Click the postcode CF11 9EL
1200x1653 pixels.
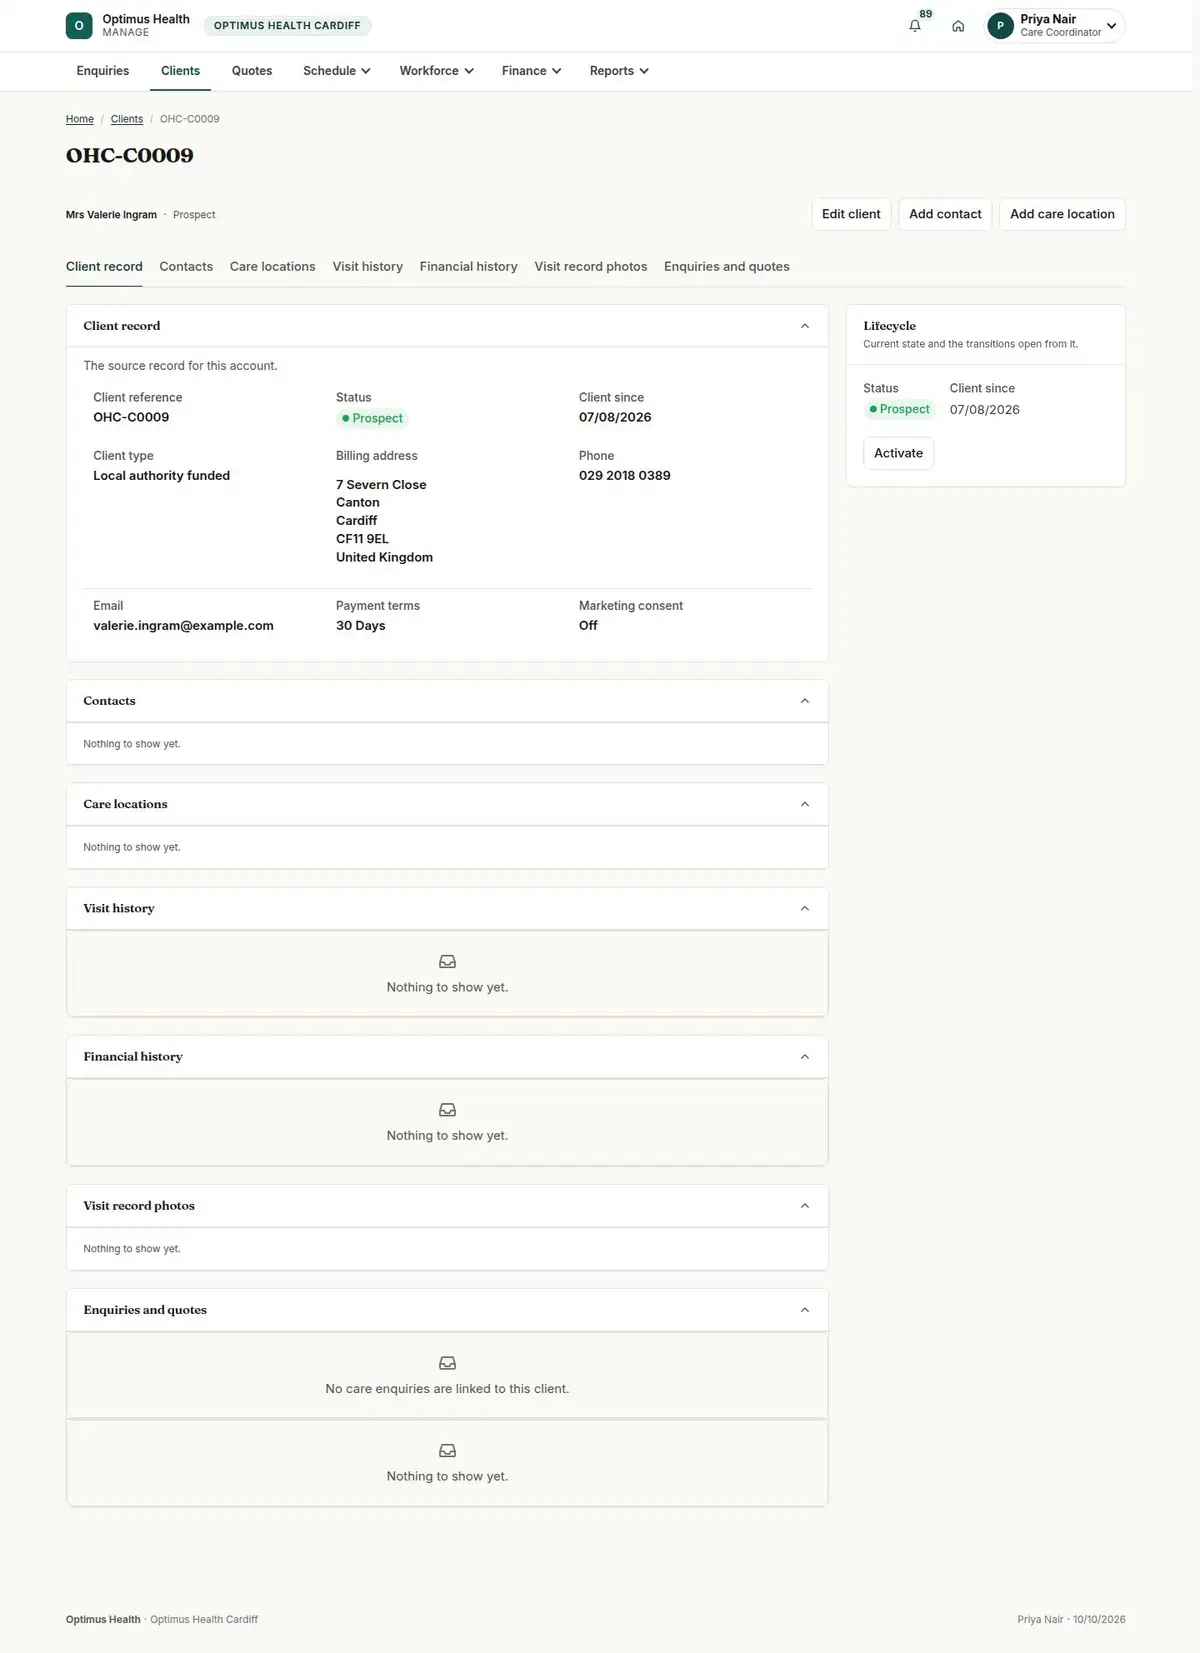362,539
